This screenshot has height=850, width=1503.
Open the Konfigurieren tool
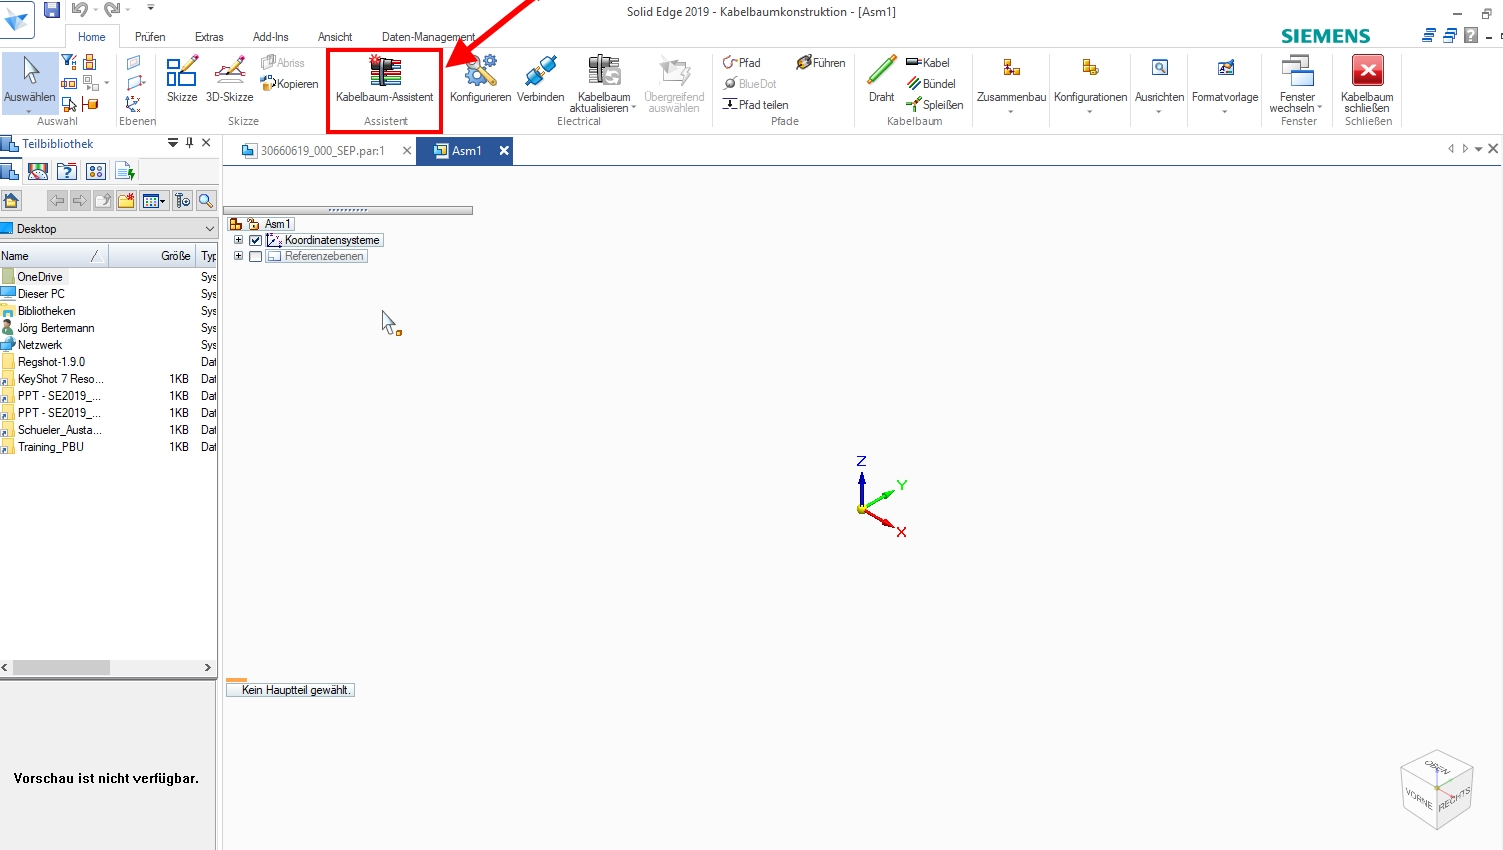[480, 80]
